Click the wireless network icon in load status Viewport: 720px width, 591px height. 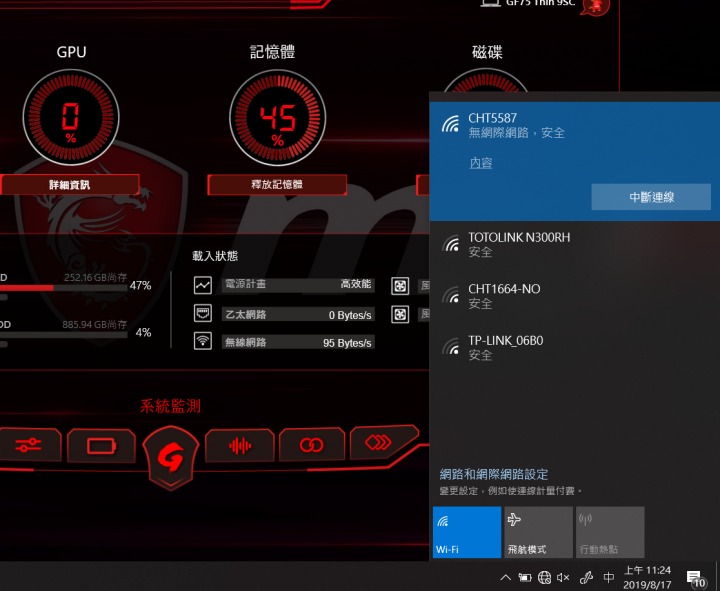[202, 341]
